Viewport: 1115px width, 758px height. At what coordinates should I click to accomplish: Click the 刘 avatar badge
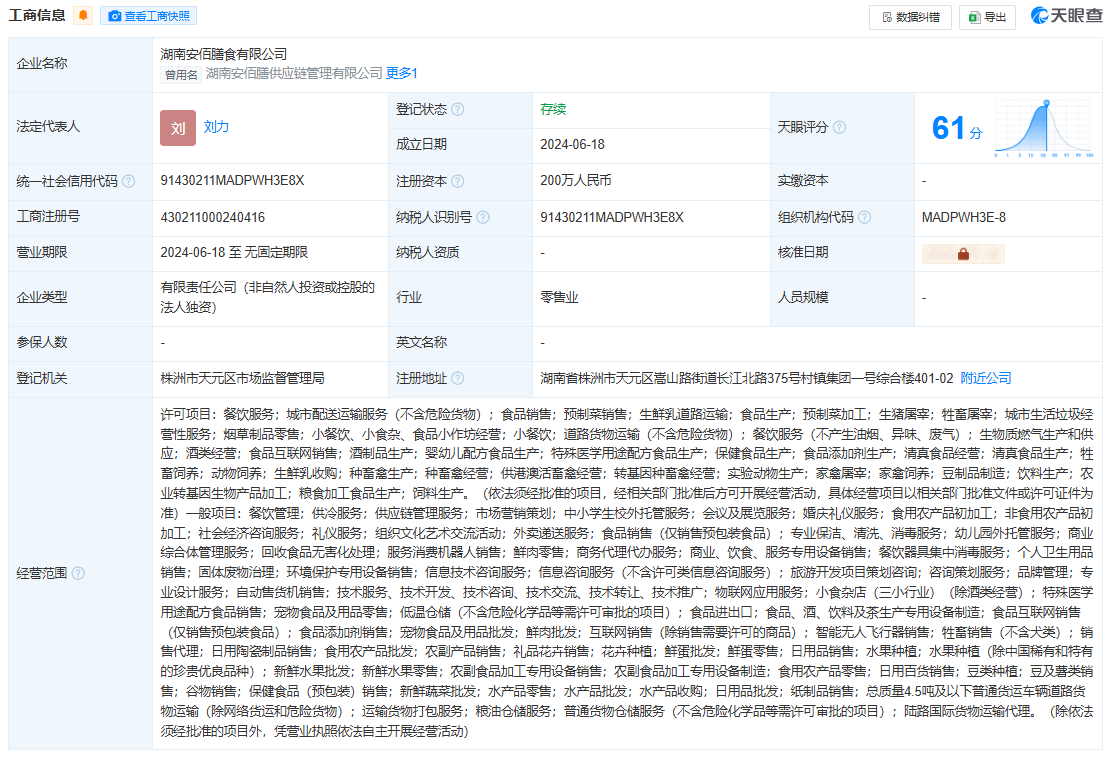pos(178,128)
